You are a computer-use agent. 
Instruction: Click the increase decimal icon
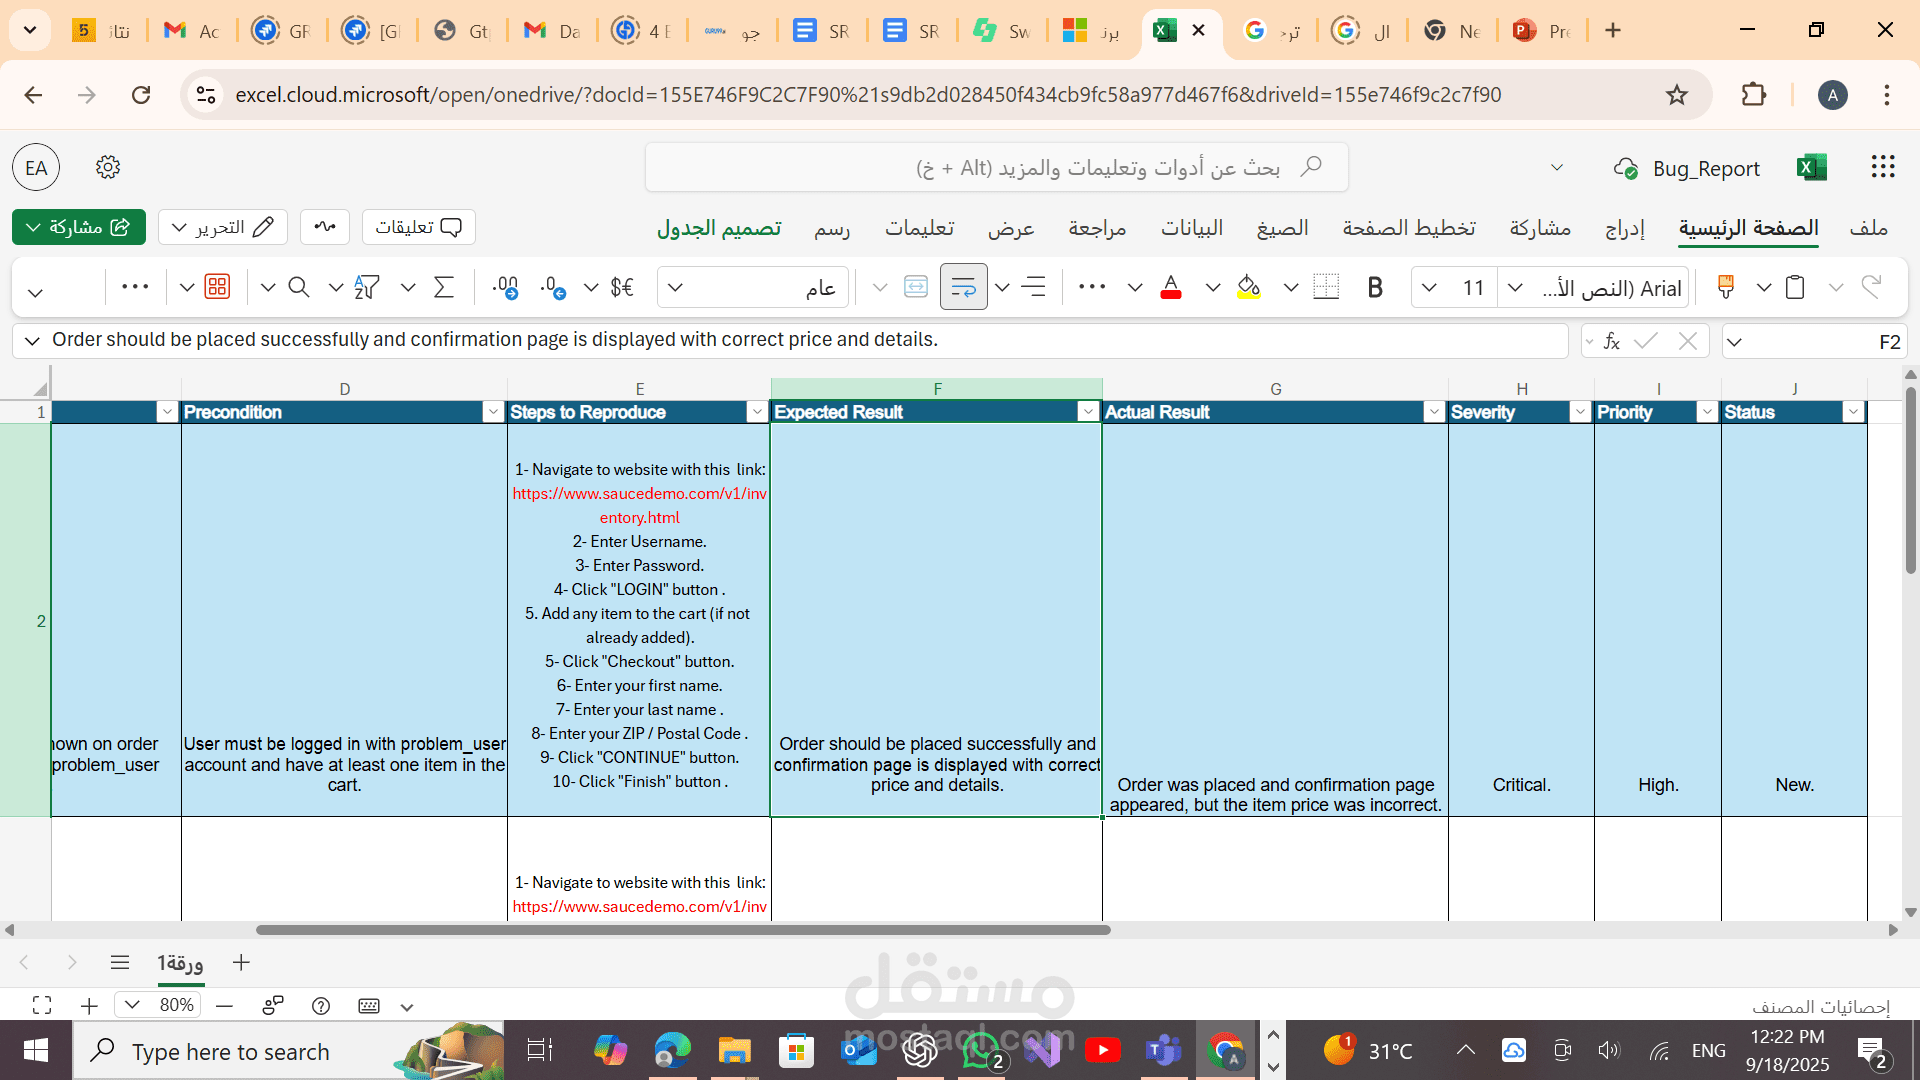tap(553, 288)
